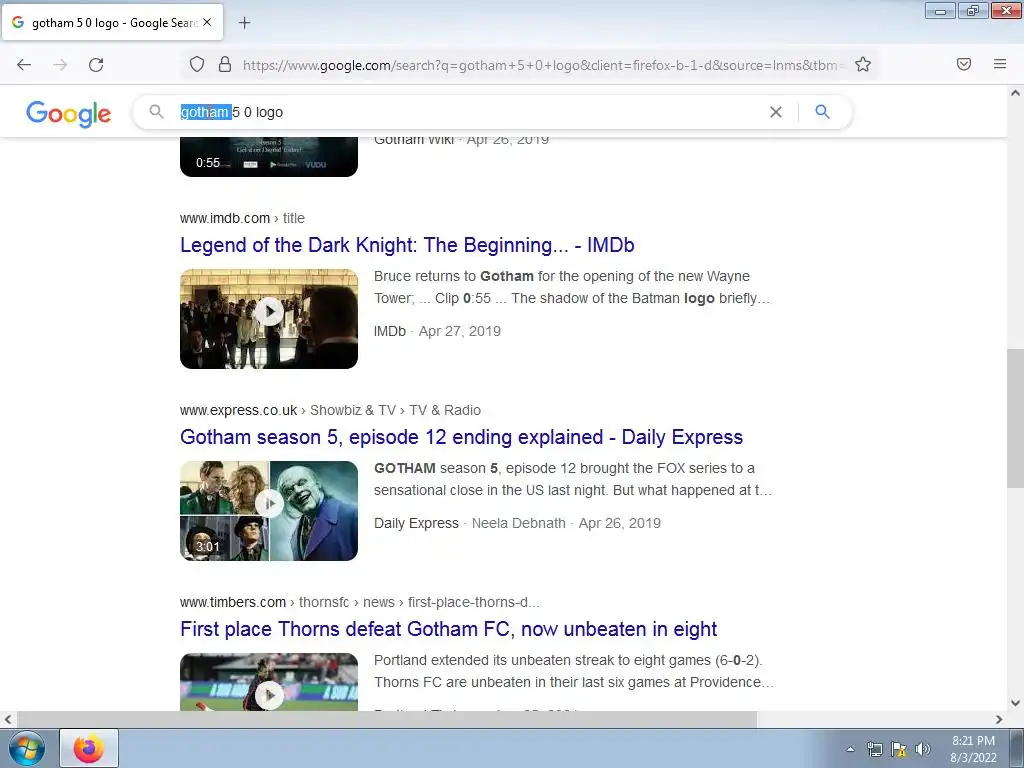Open the Firefox application menu
1024x768 pixels.
click(1000, 64)
